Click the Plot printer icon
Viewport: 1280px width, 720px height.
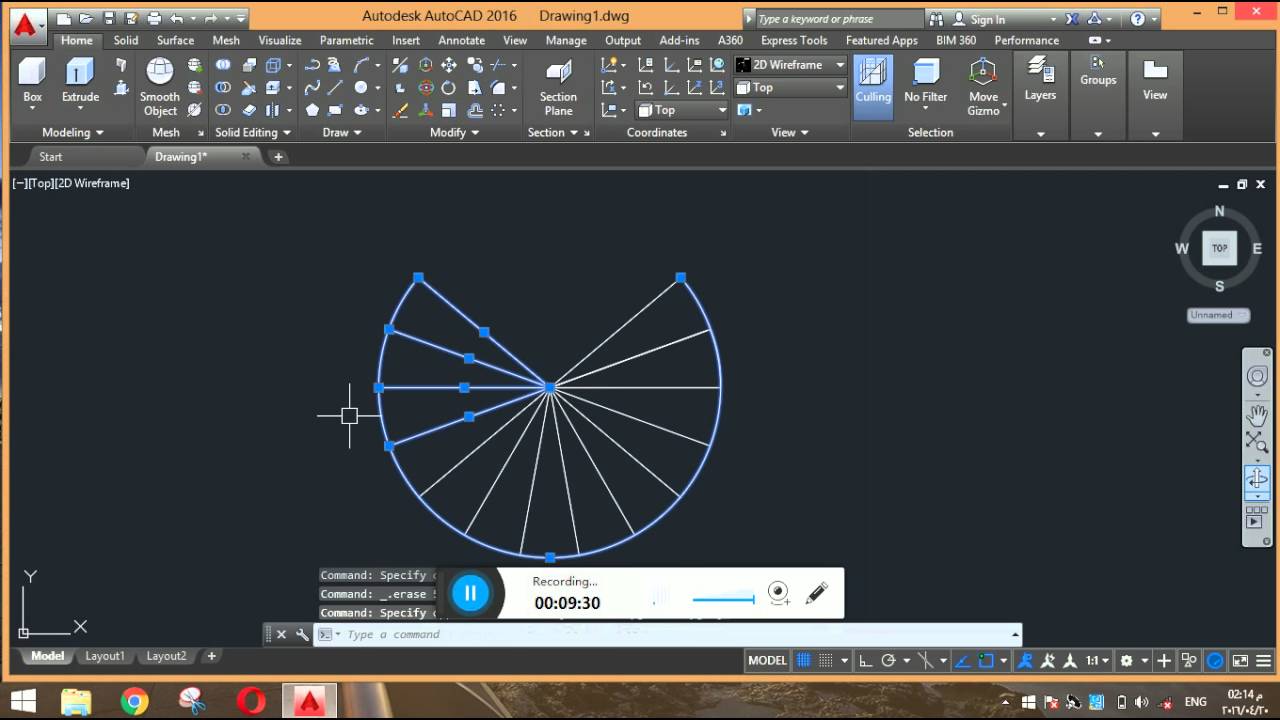pos(154,18)
